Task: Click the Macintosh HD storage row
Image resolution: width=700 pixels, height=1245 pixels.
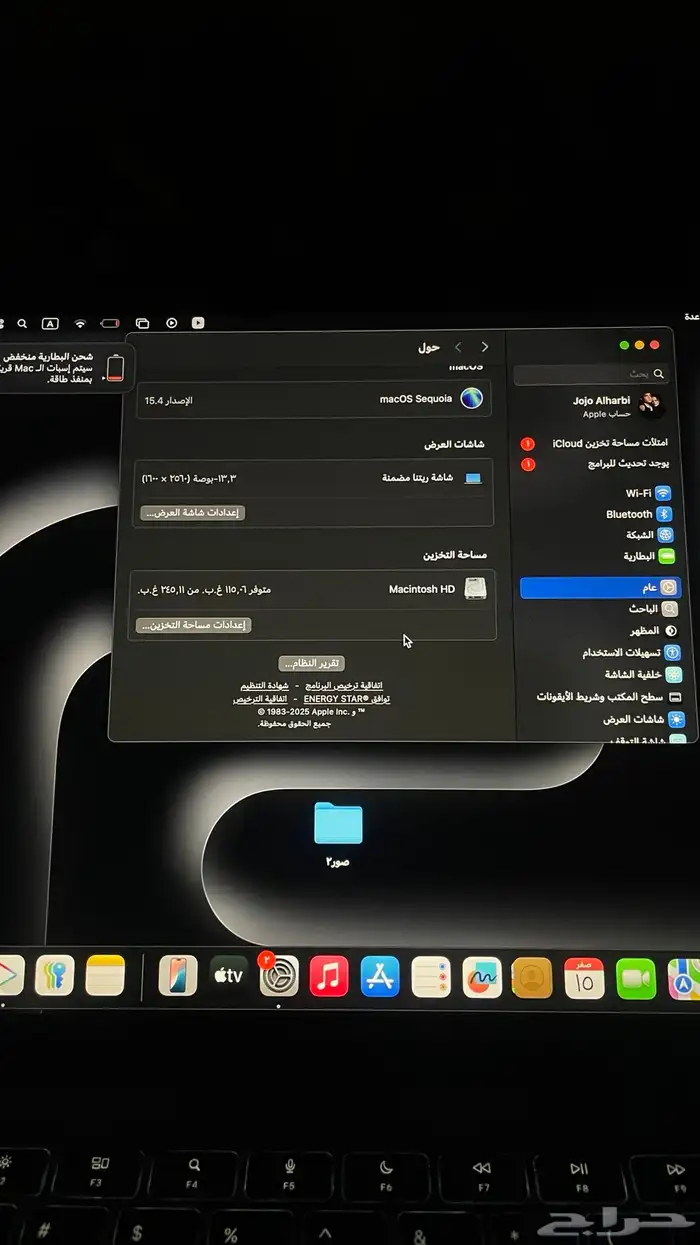Action: 313,590
